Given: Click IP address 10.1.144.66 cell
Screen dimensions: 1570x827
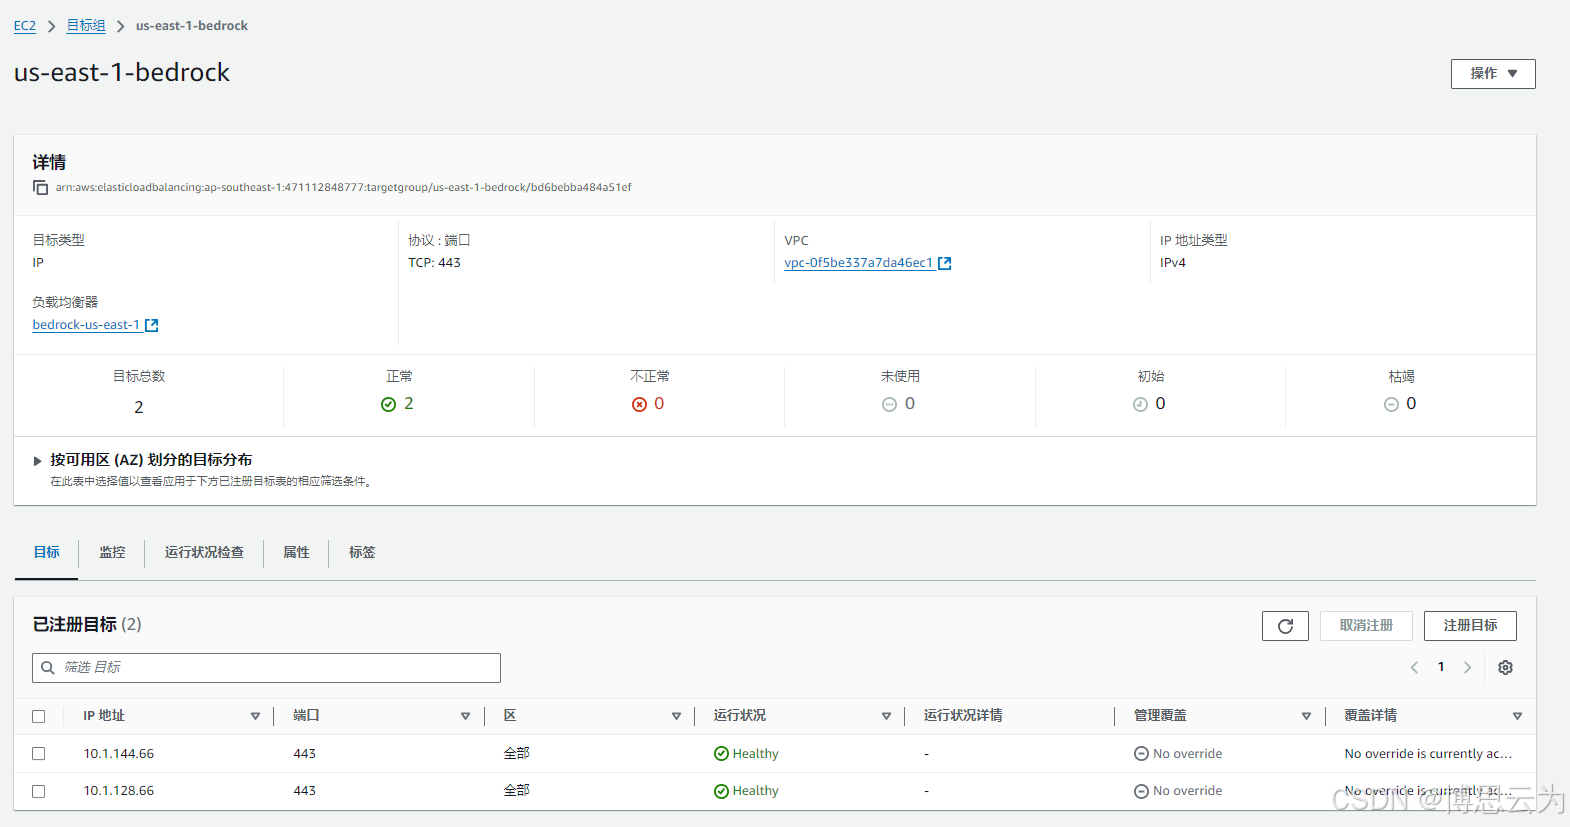Looking at the screenshot, I should [119, 754].
